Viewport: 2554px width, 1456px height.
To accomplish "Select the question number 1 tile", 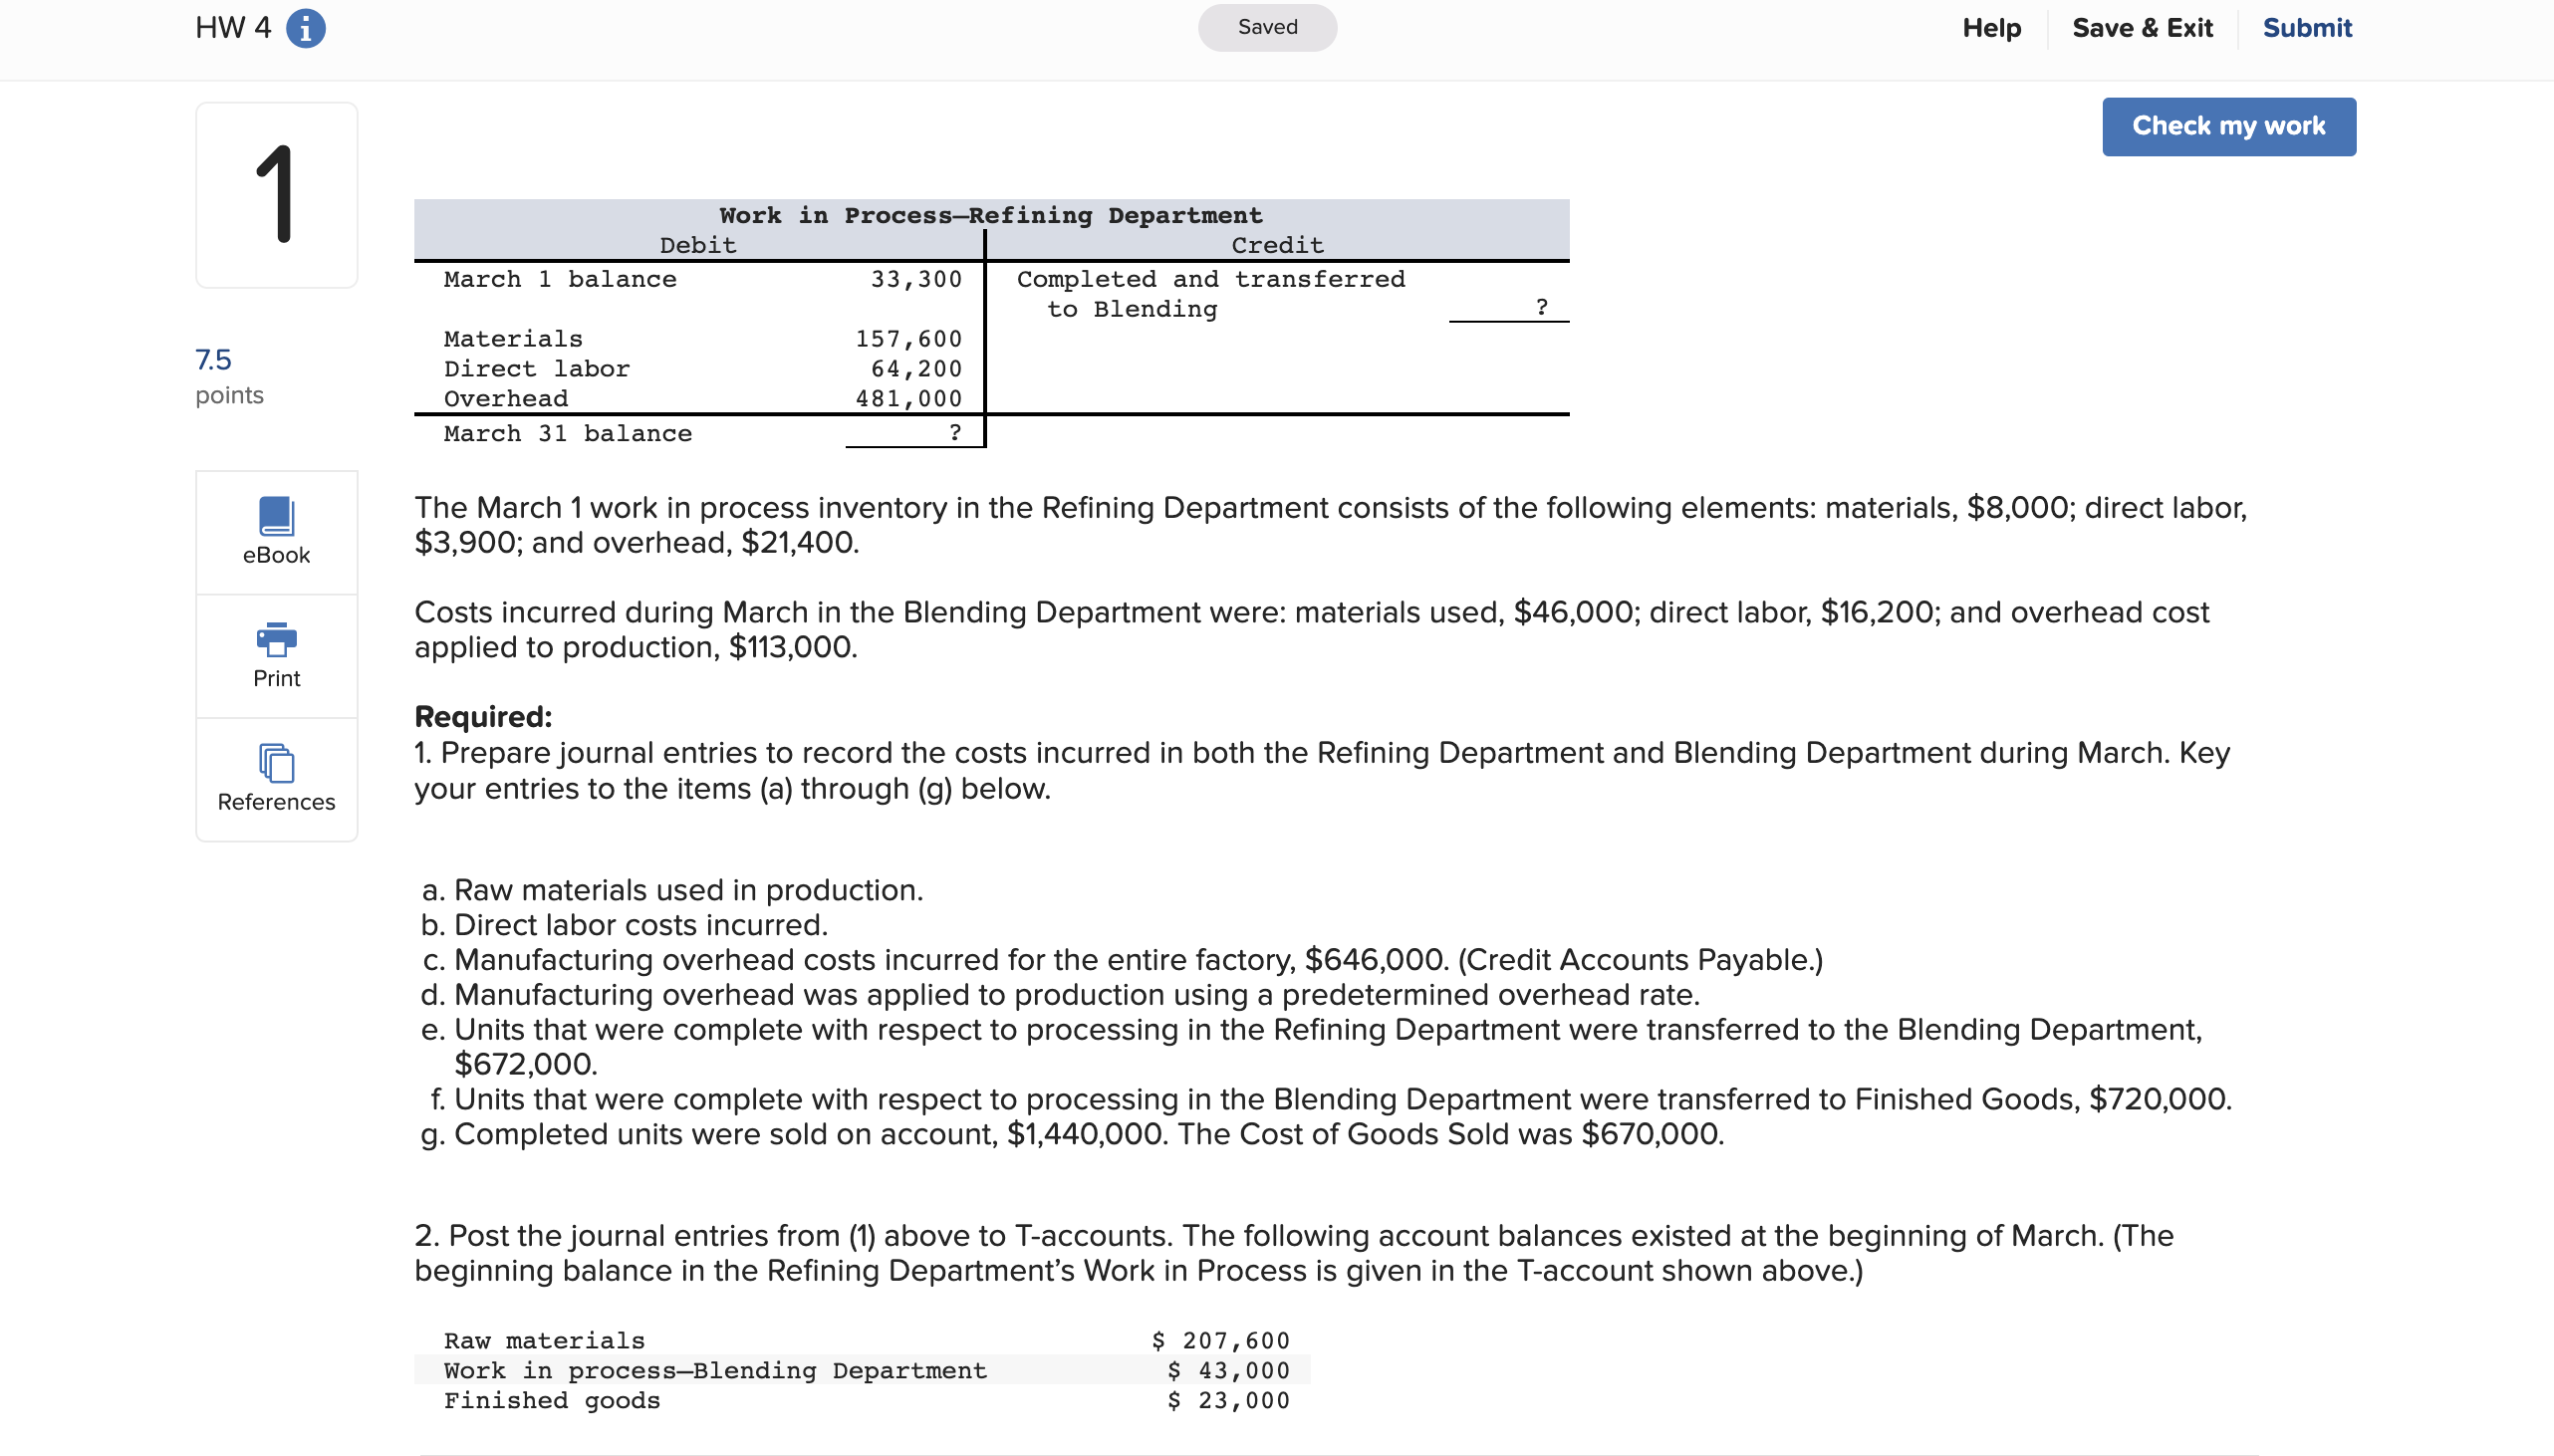I will tap(276, 193).
